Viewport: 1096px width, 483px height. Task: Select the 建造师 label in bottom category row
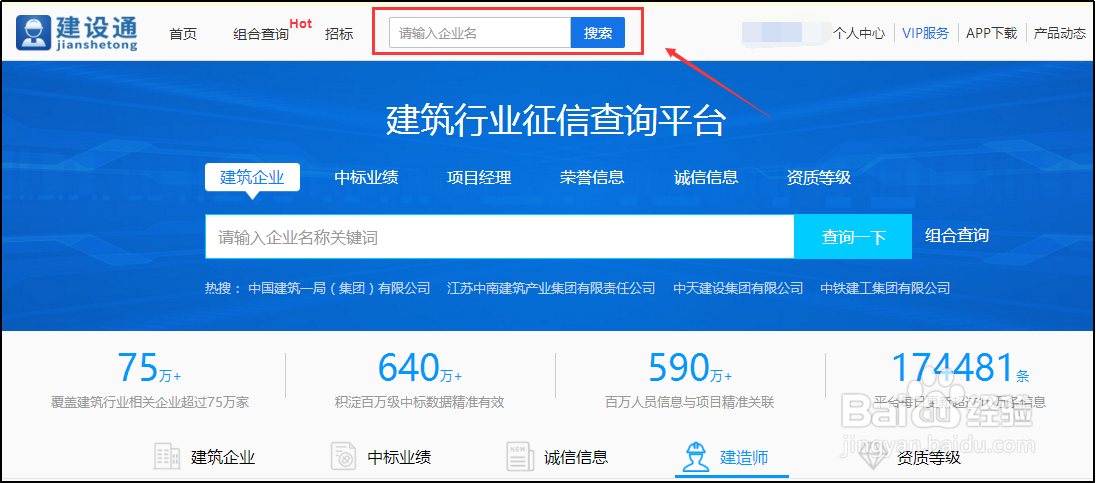(x=744, y=458)
